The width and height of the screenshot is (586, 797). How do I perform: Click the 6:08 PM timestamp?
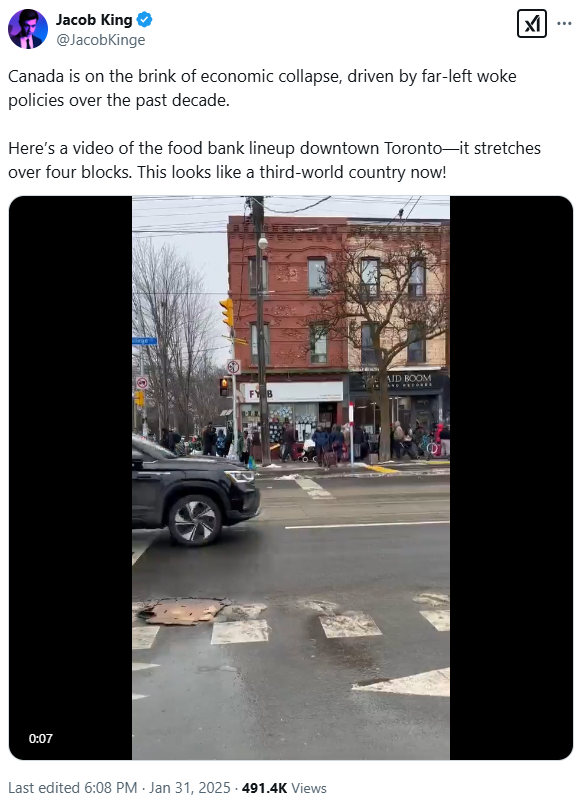[110, 788]
